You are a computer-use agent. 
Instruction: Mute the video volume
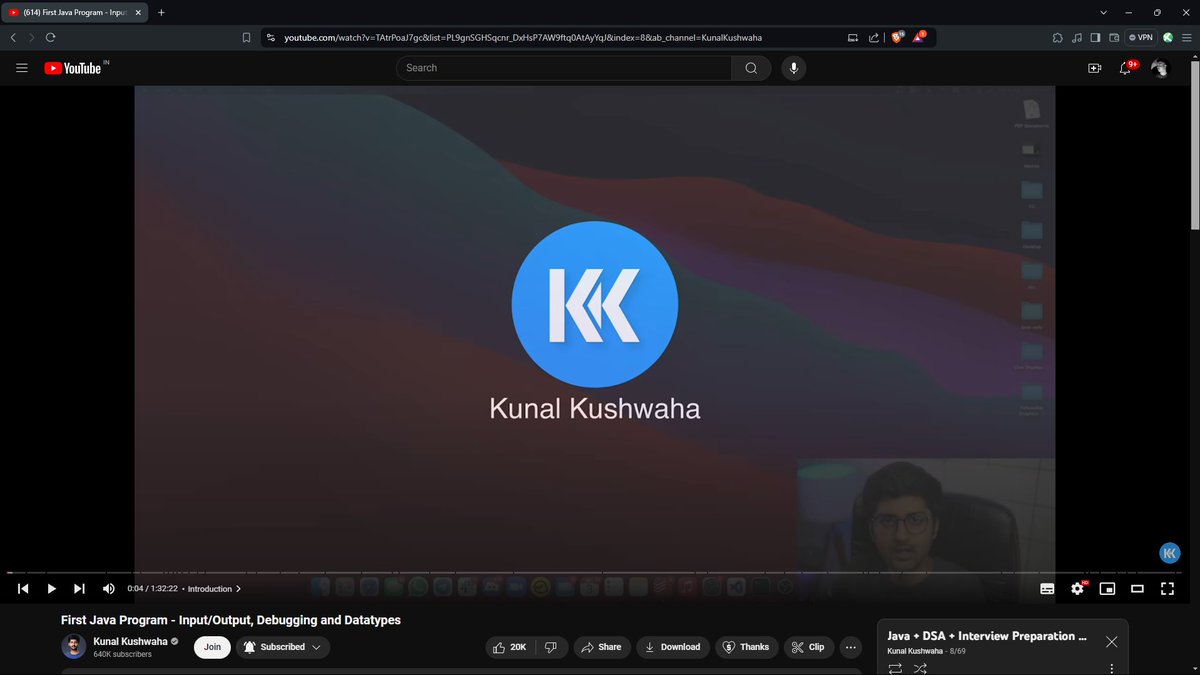pyautogui.click(x=108, y=589)
